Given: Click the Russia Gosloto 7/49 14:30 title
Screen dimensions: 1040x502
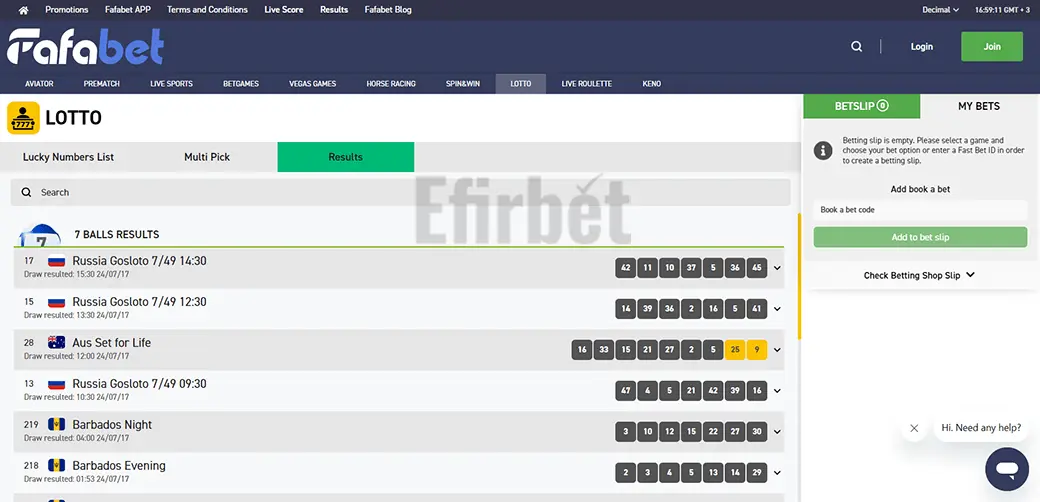Looking at the screenshot, I should [139, 261].
